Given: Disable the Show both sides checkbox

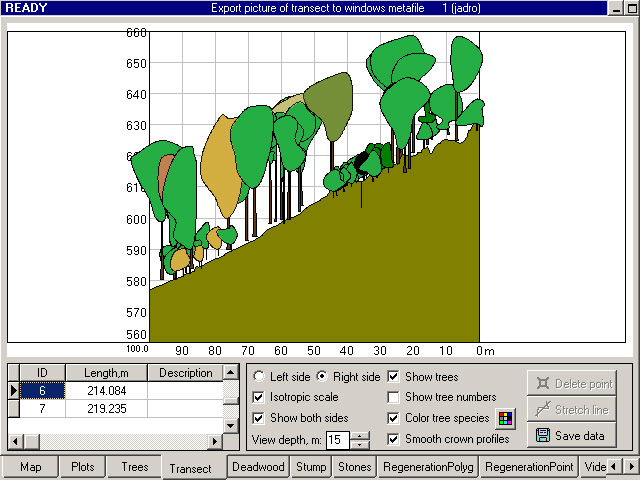Looking at the screenshot, I should (x=260, y=418).
